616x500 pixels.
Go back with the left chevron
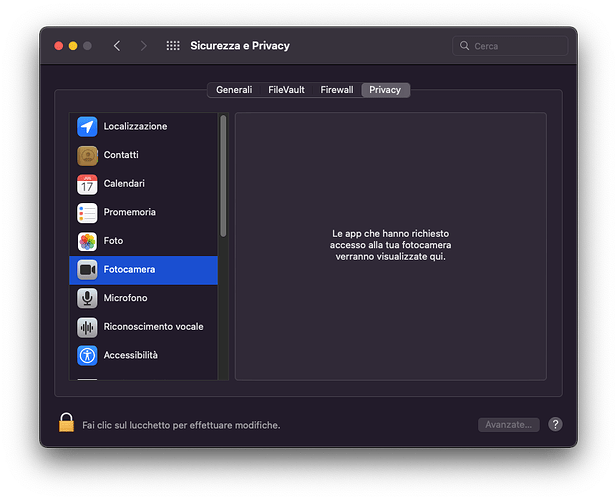tap(117, 46)
